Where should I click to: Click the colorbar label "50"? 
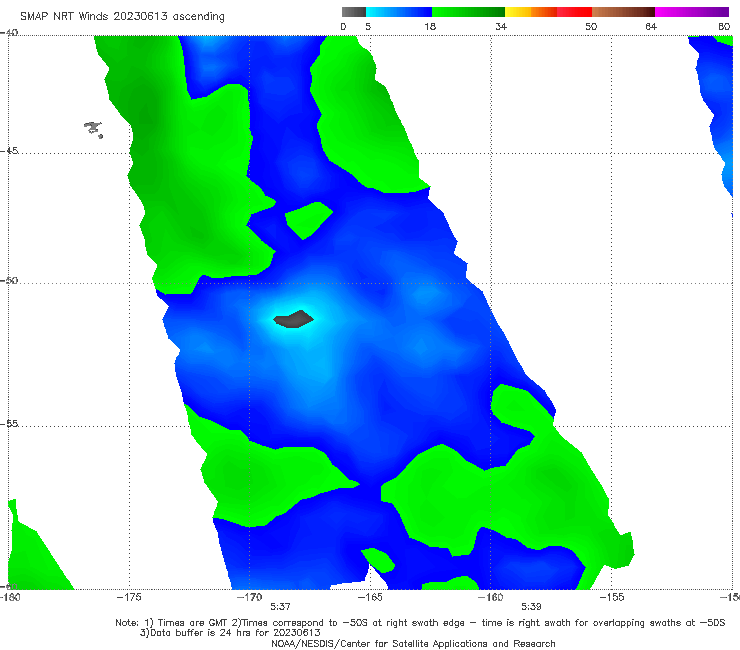point(591,26)
